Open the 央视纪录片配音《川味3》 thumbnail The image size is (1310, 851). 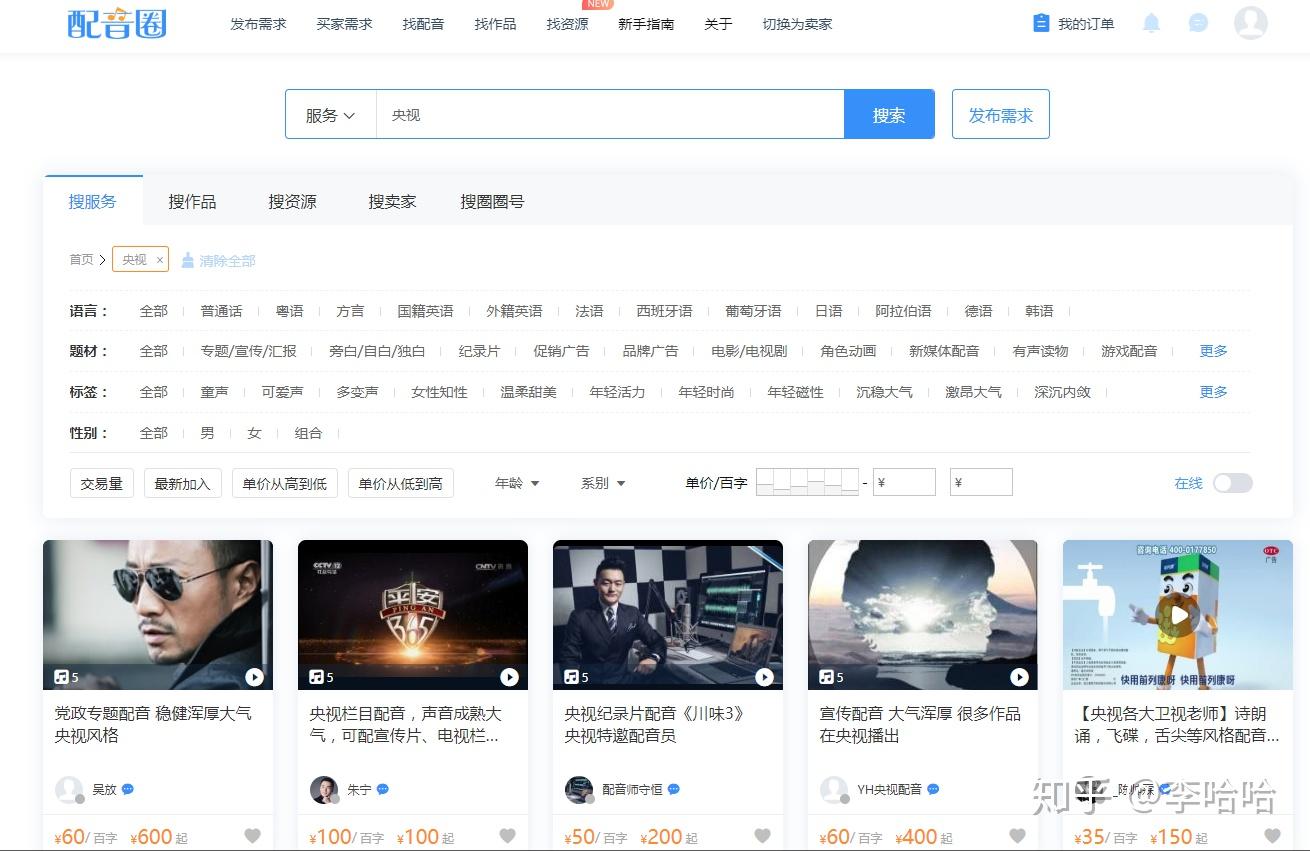(668, 615)
